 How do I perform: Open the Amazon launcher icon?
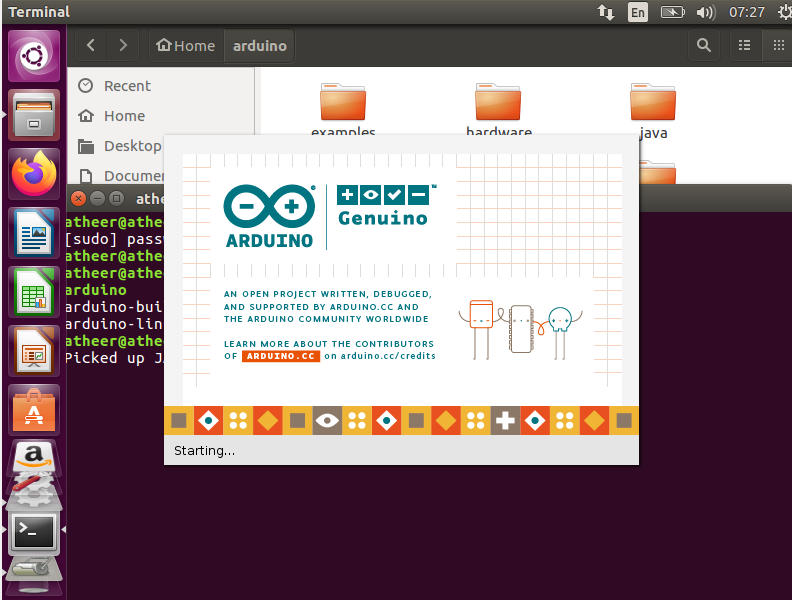[33, 458]
